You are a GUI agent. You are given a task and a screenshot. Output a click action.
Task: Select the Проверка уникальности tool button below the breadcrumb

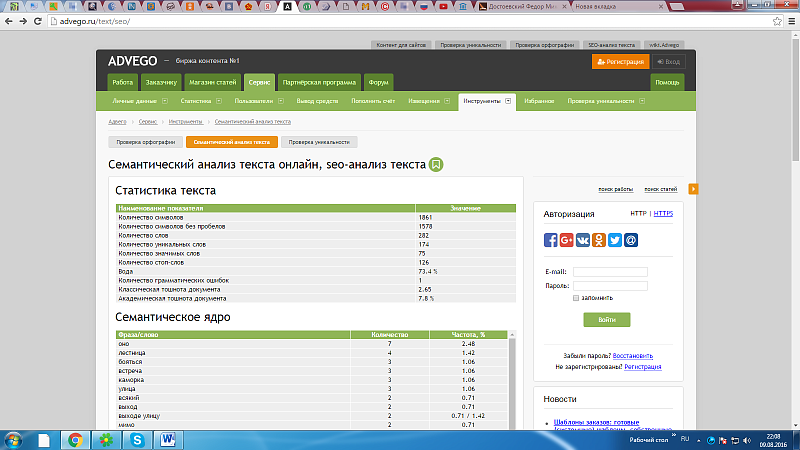(319, 142)
